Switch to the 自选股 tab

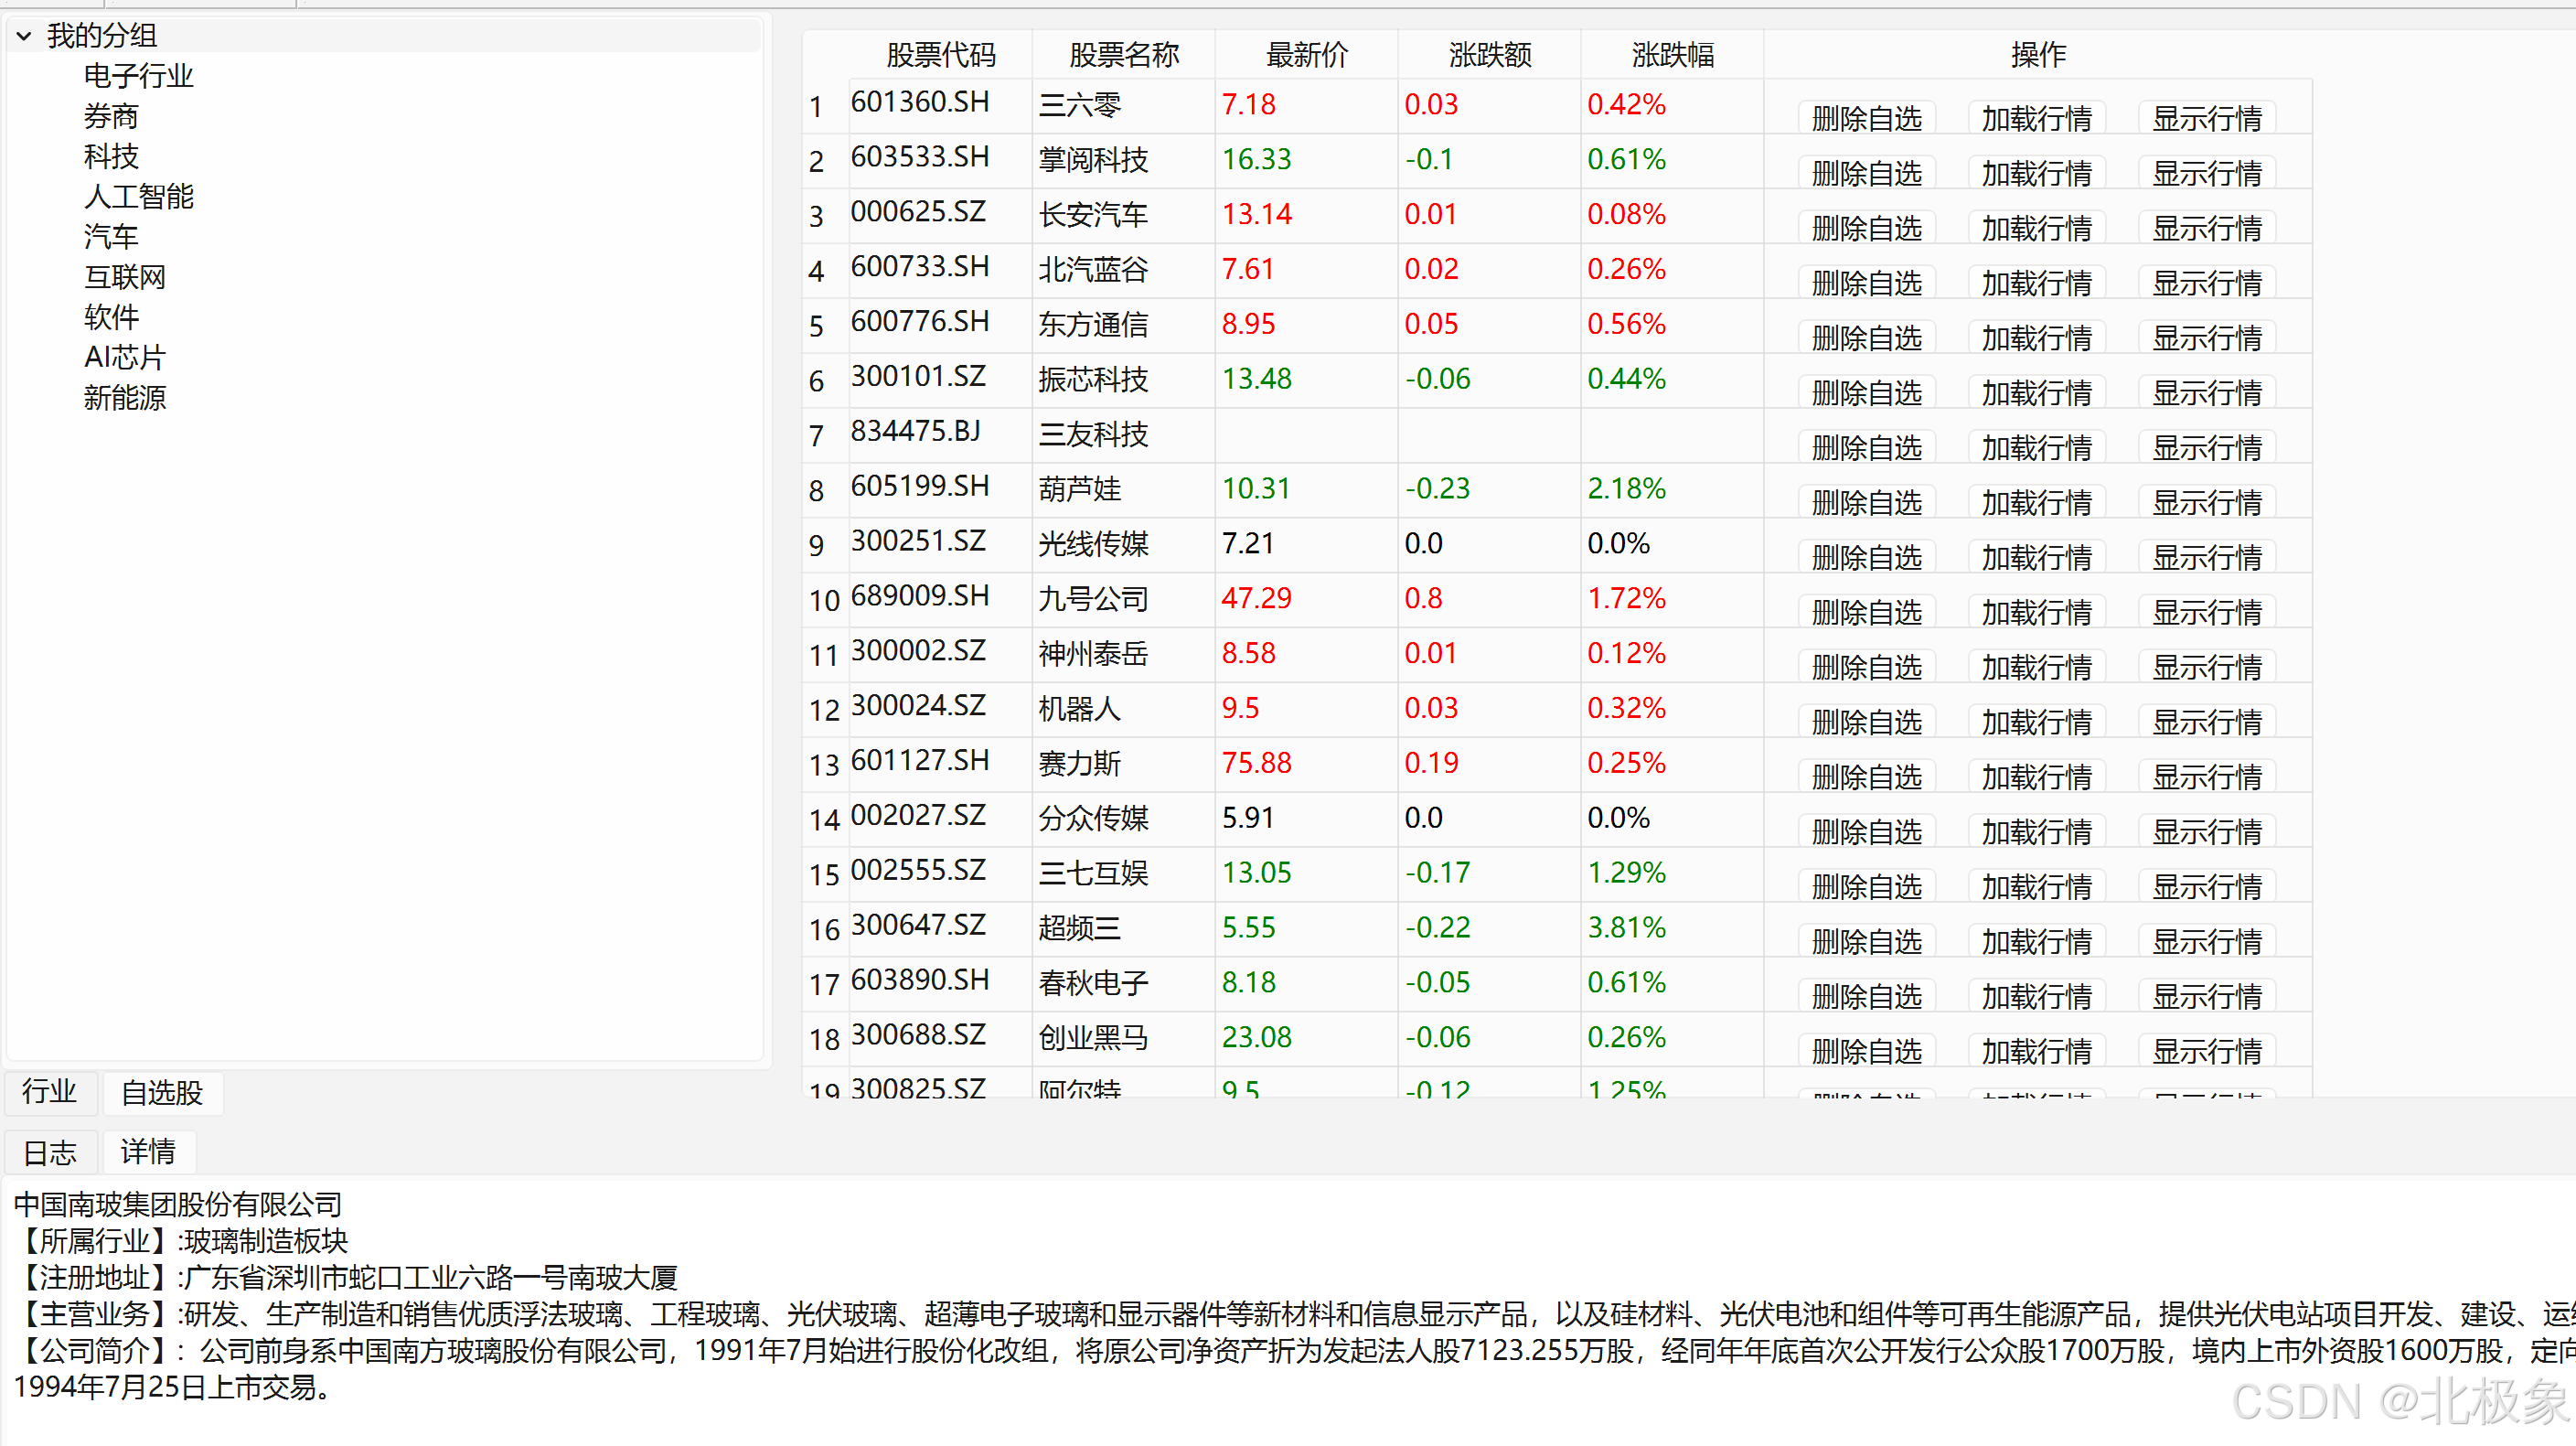click(162, 1093)
